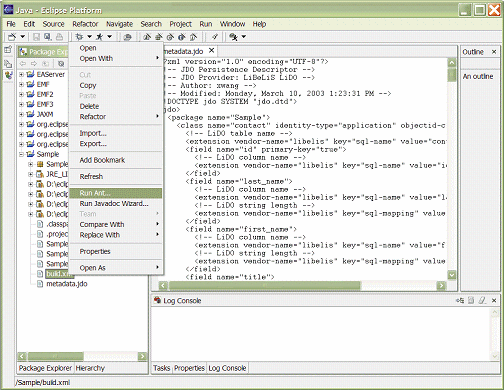
Task: Choose Properties in the context menu
Action: pos(95,251)
